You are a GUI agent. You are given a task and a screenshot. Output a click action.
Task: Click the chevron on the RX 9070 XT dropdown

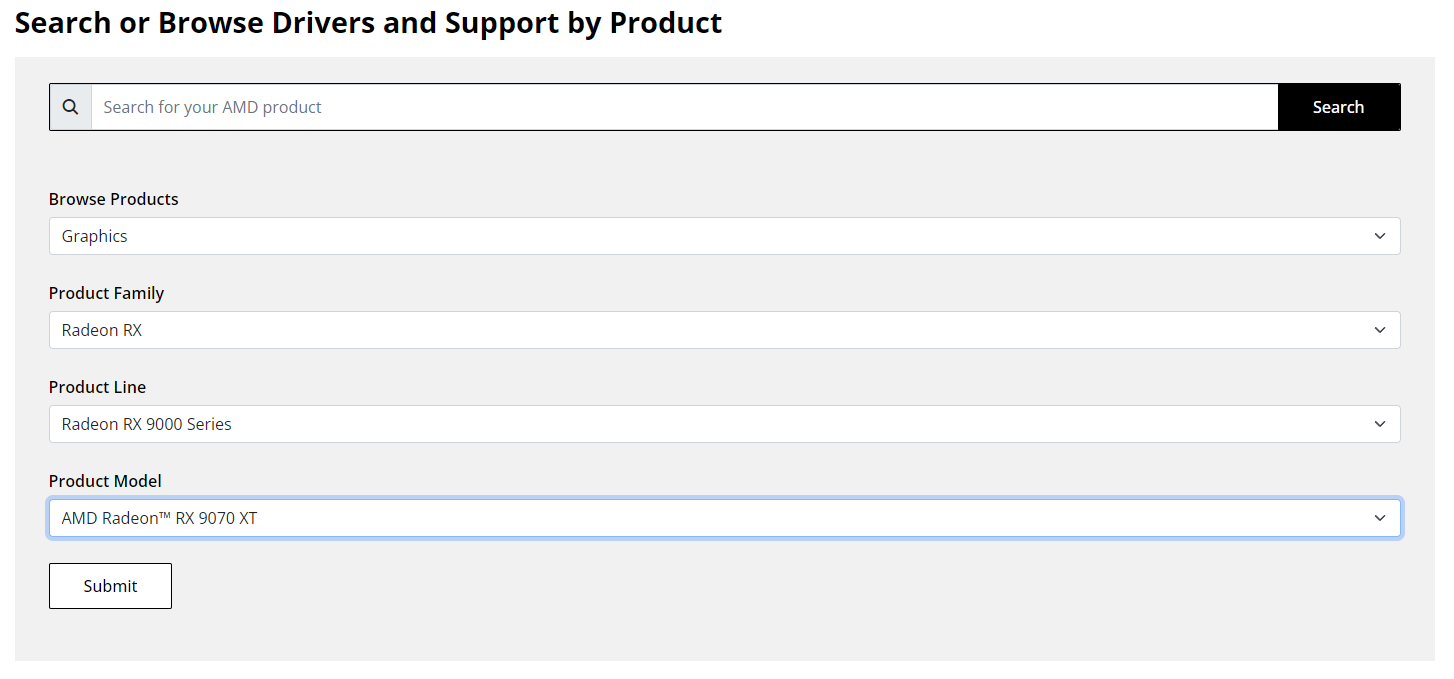[1379, 518]
